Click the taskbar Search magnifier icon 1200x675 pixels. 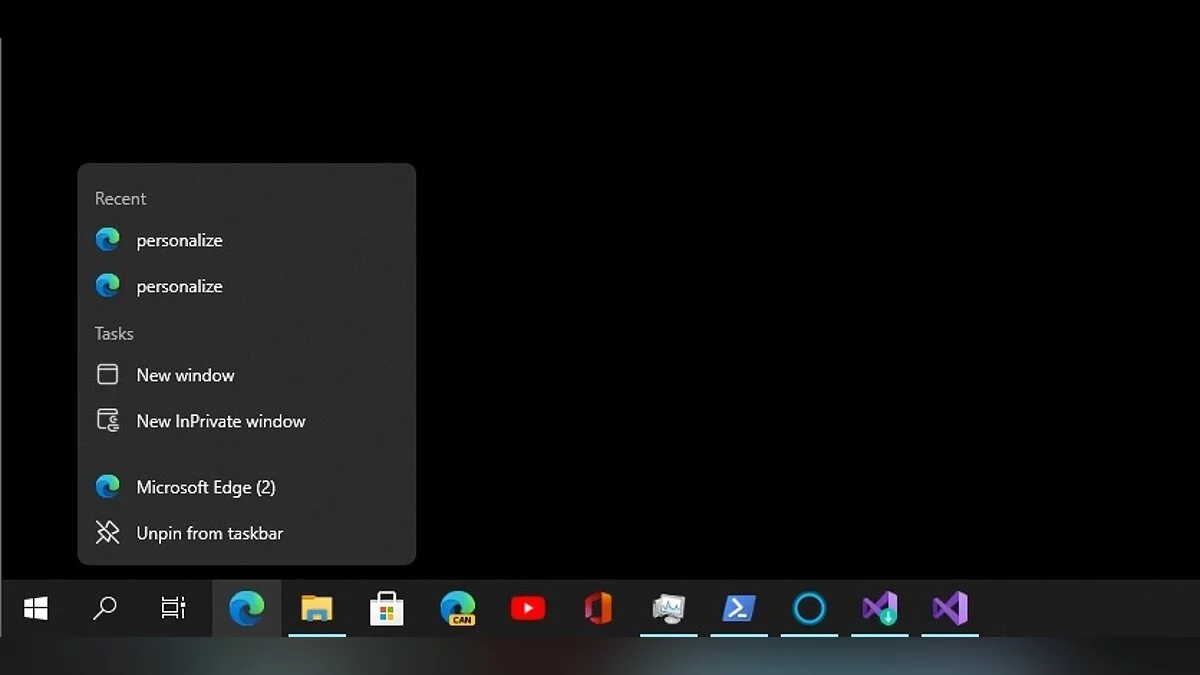(105, 608)
